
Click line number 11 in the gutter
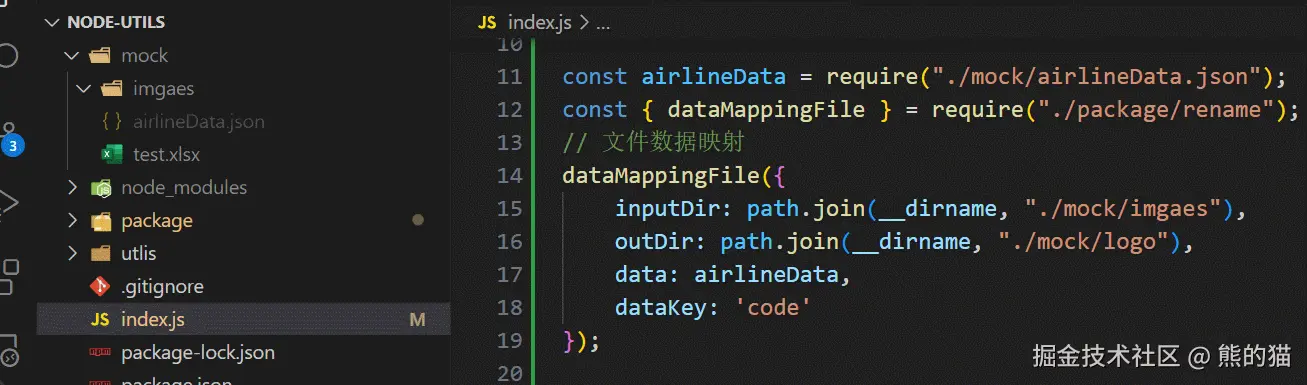[509, 77]
